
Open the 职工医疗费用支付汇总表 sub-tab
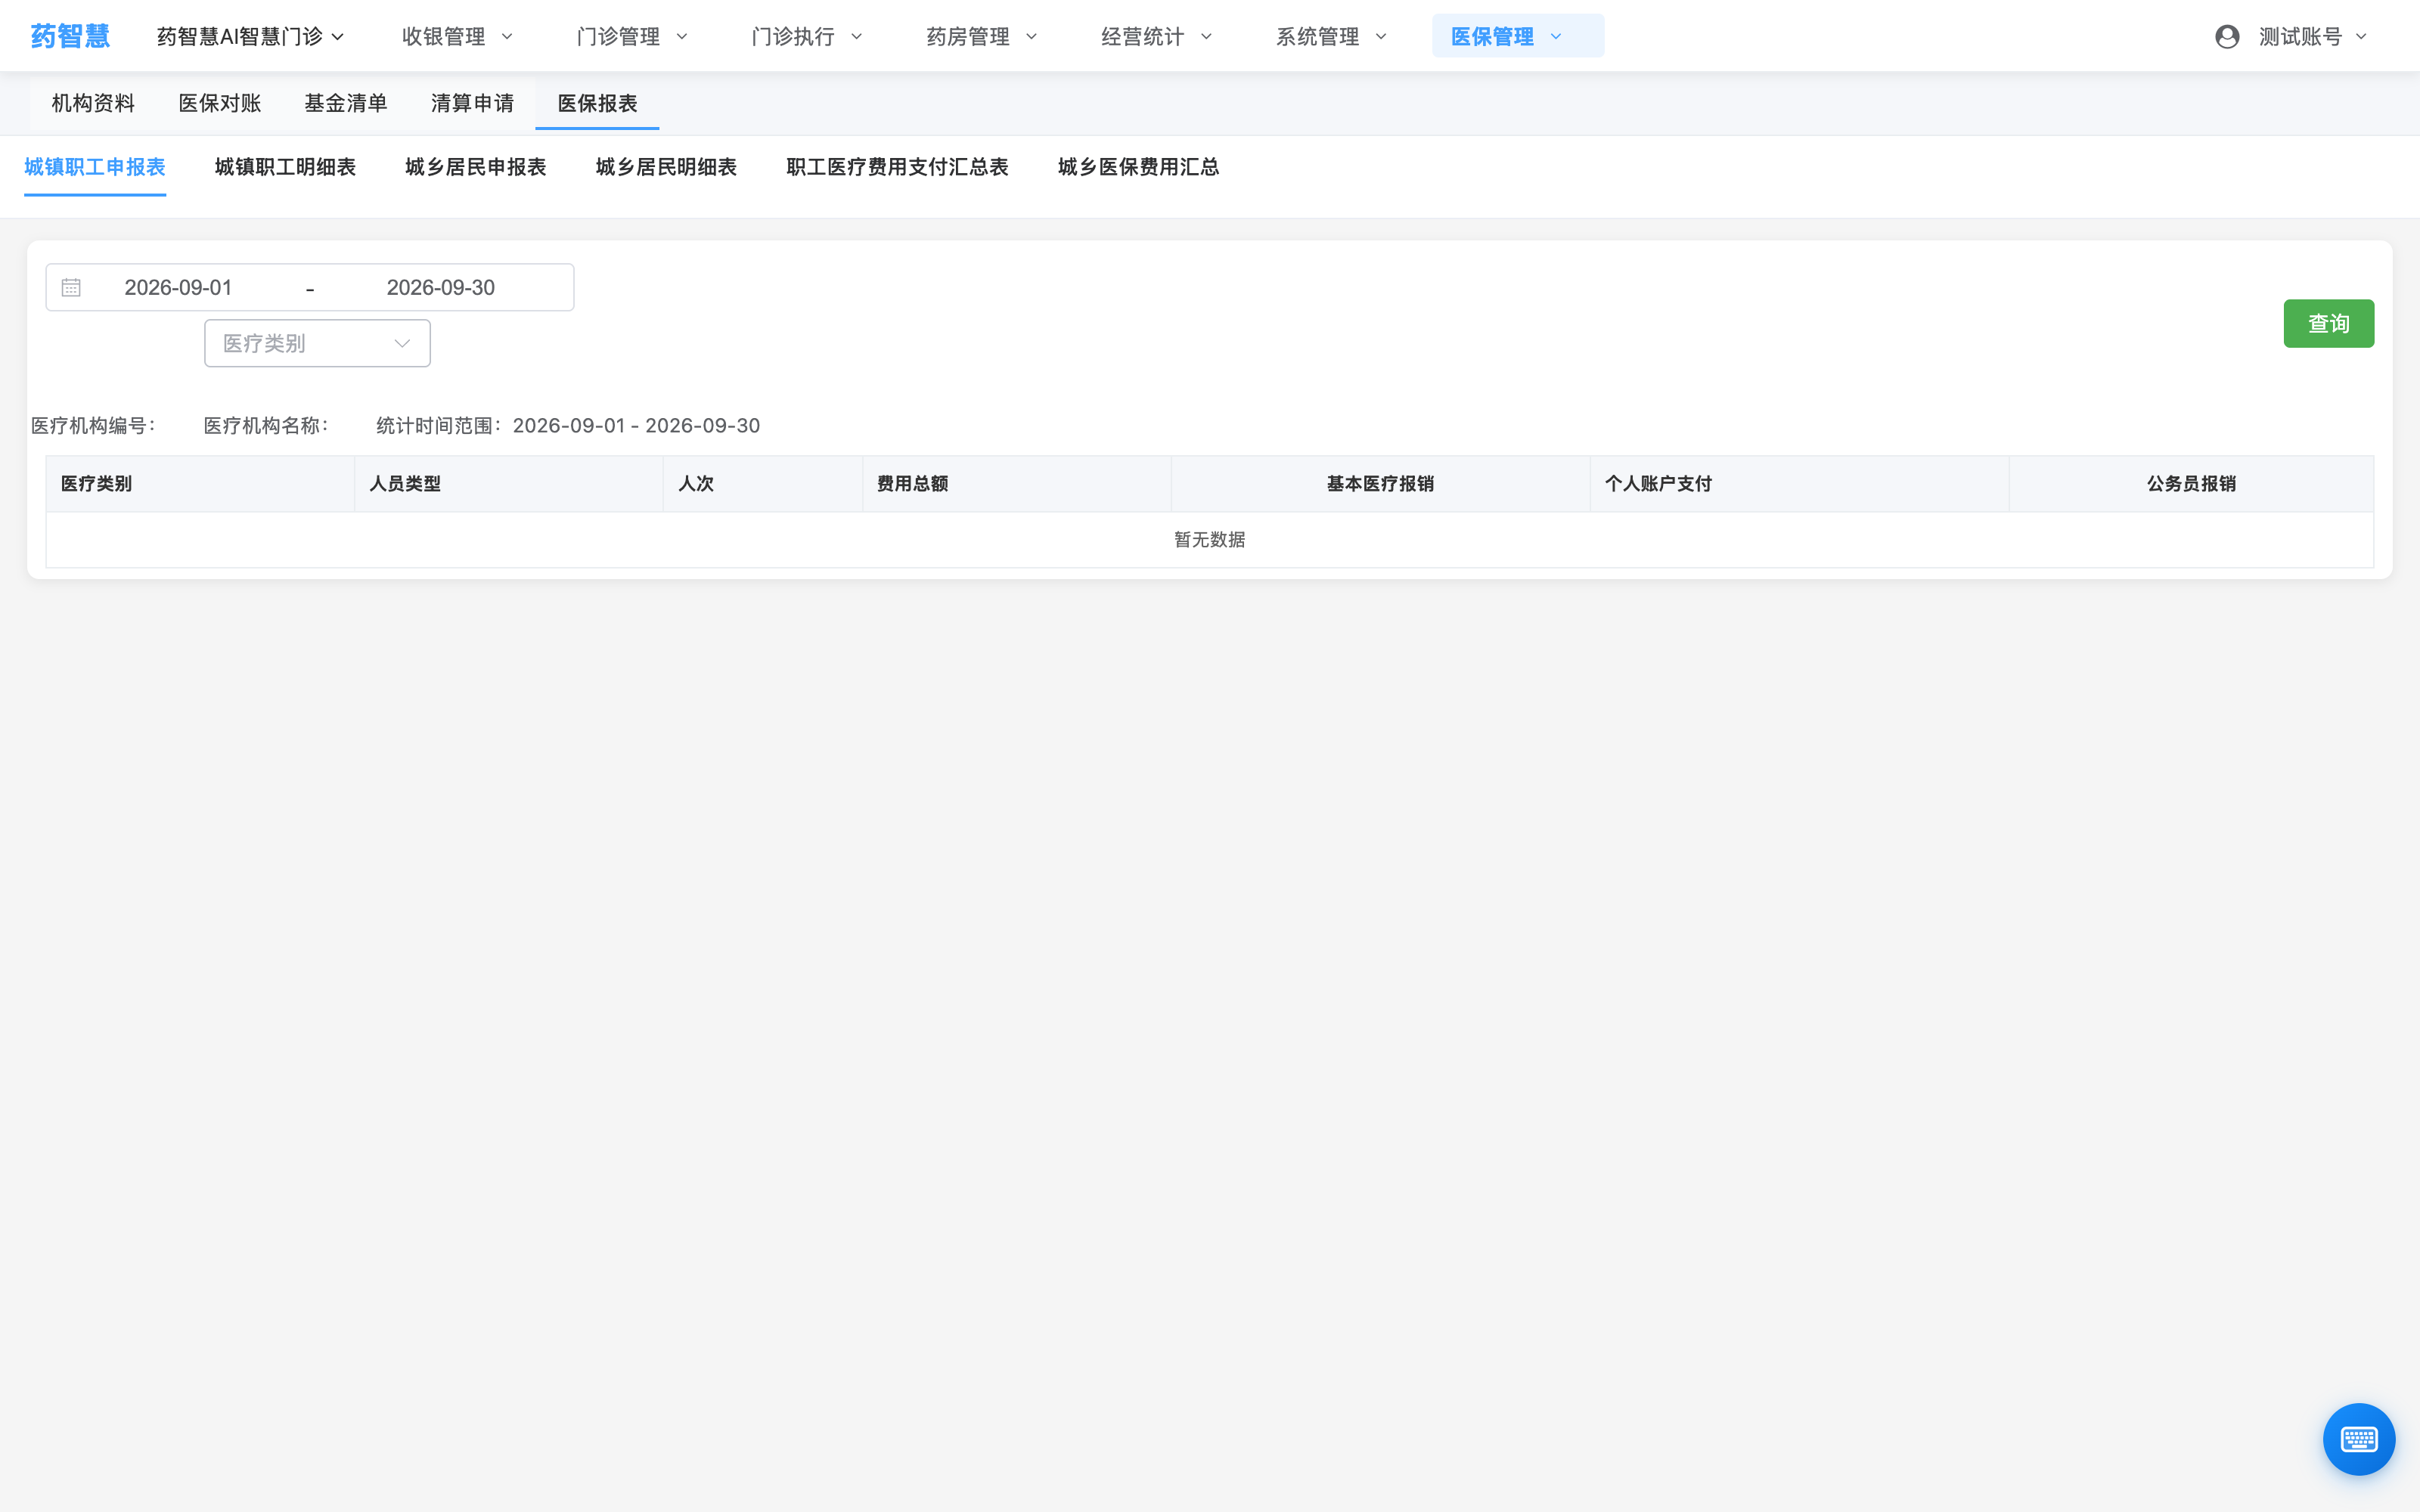click(897, 167)
